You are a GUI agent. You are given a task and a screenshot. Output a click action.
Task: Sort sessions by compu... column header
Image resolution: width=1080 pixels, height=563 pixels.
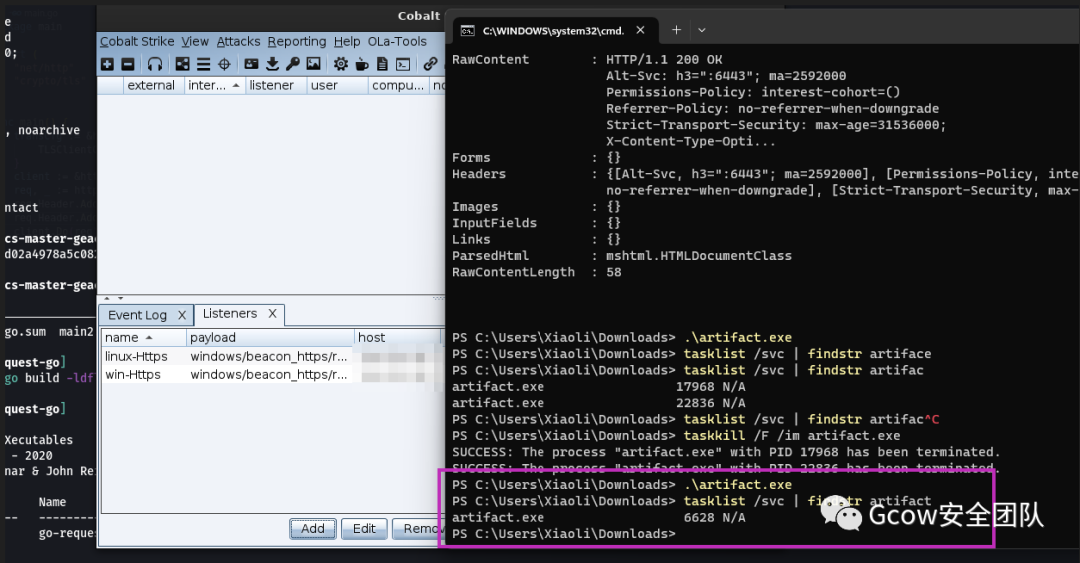click(398, 85)
